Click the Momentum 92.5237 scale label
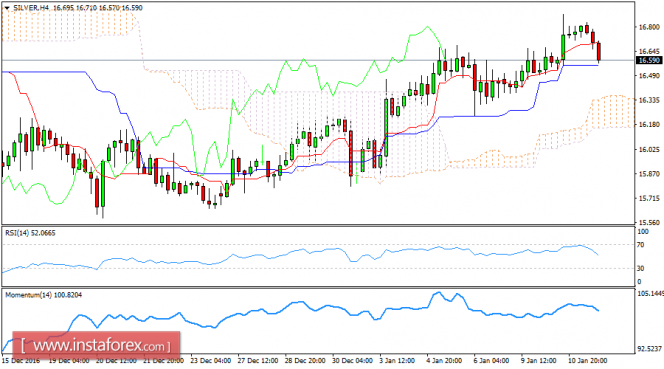664x369 pixels. coord(650,349)
